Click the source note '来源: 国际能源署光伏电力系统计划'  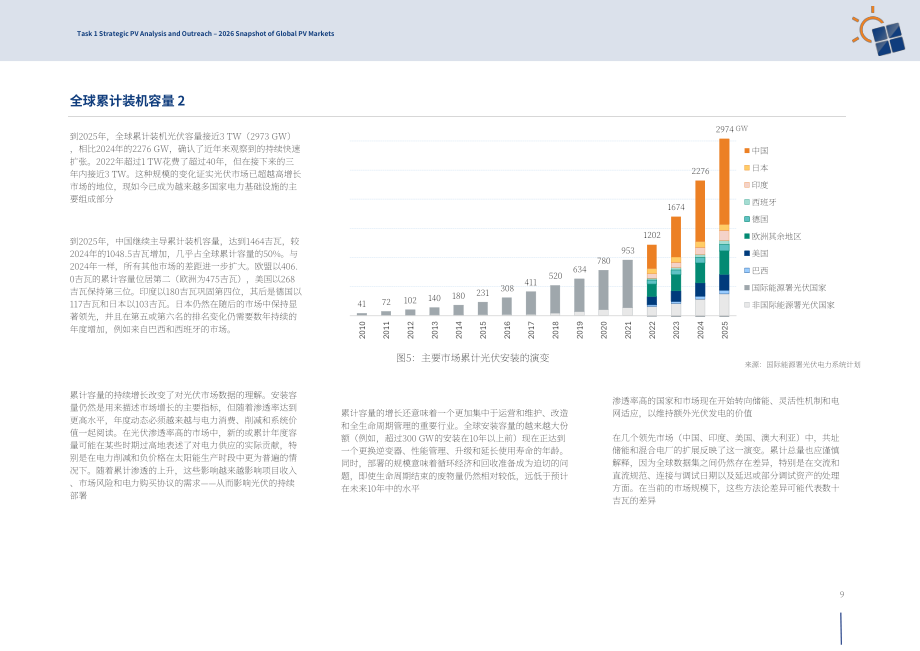[x=803, y=365]
